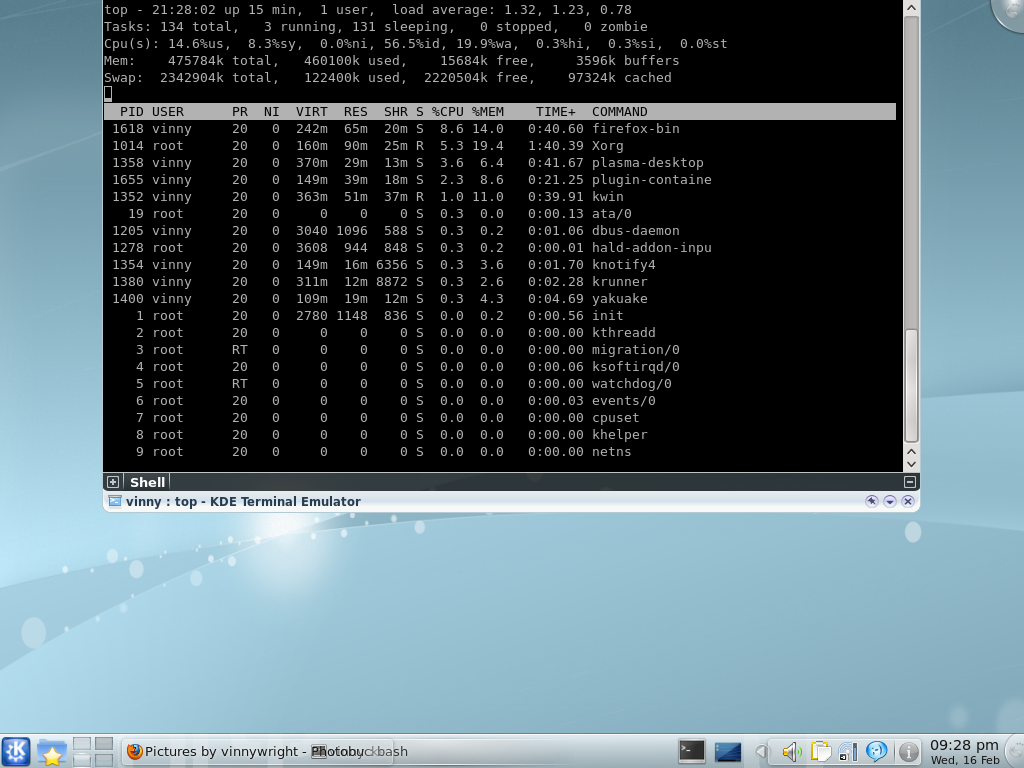This screenshot has height=768, width=1024.
Task: Click the blue desktop screen icon in panel
Action: (728, 752)
